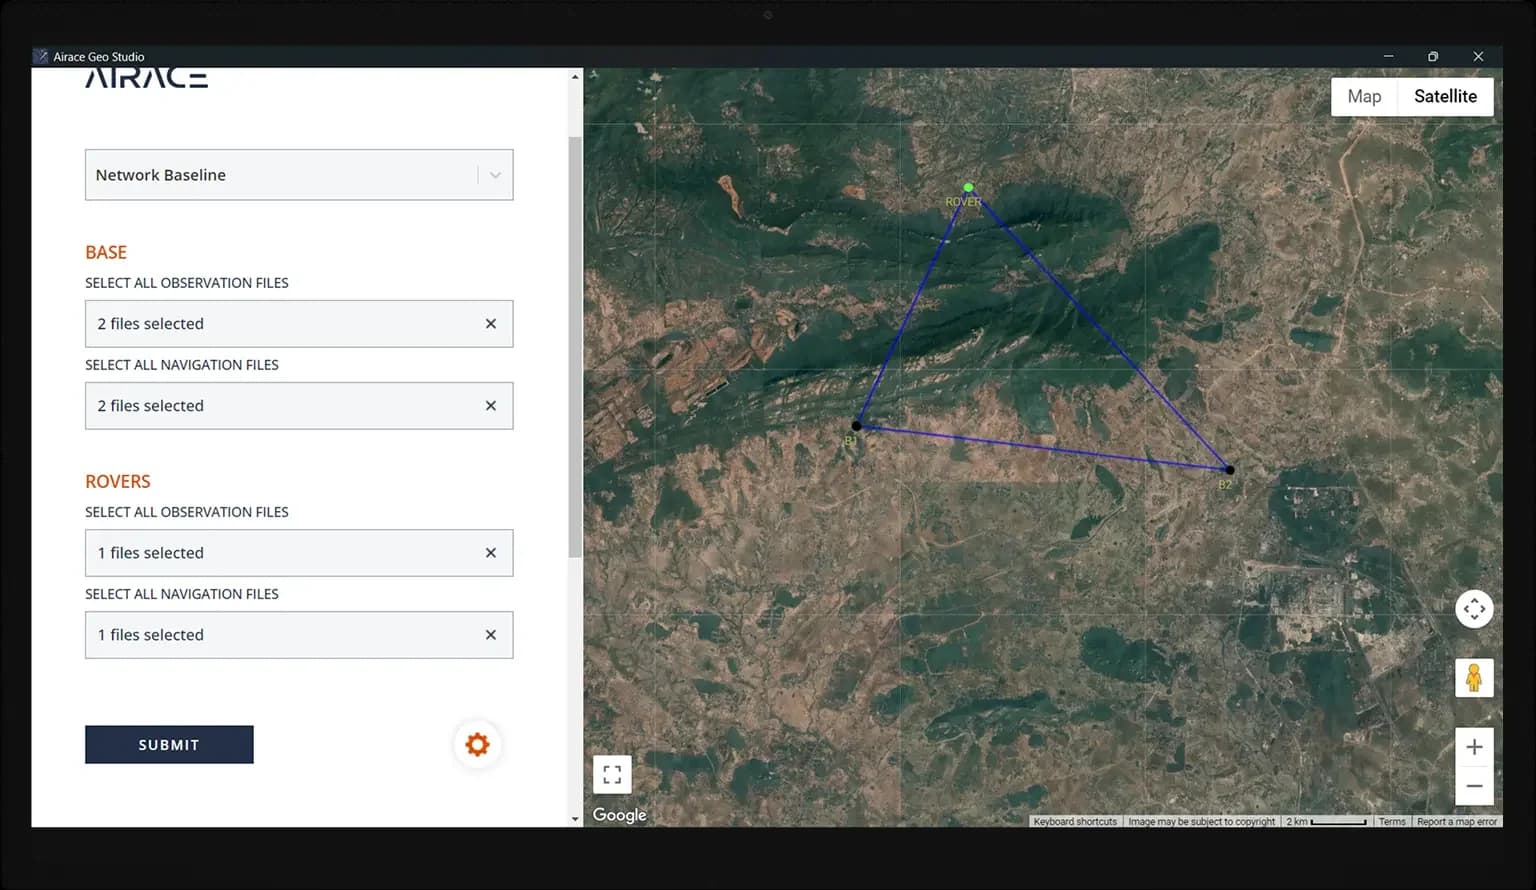This screenshot has width=1536, height=890.
Task: Open the map camera controls button
Action: (x=1474, y=609)
